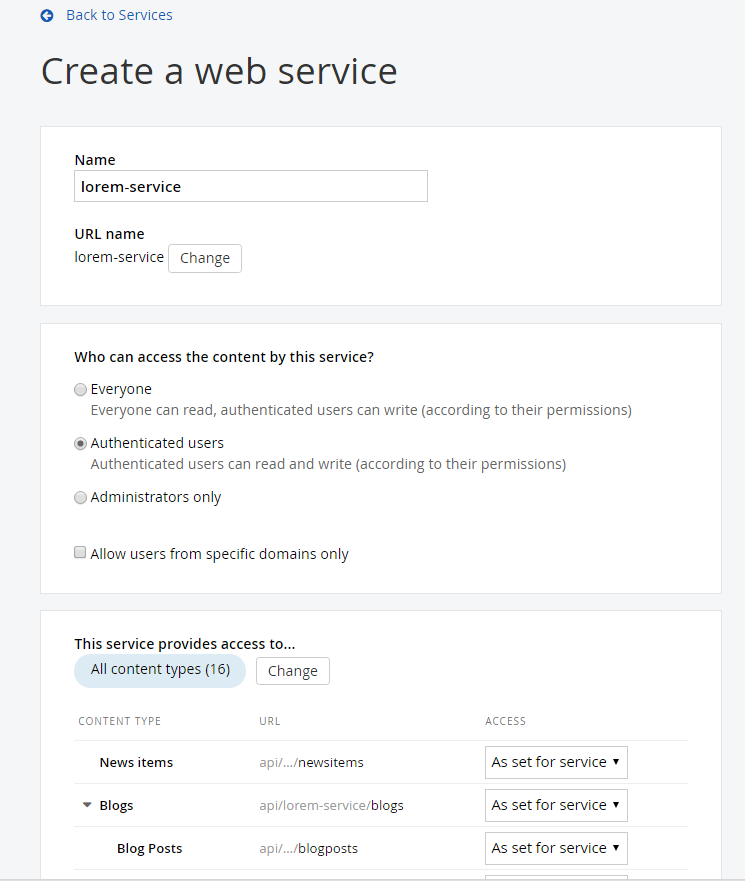Viewport: 745px width, 881px height.
Task: Open the News items access dropdown
Action: (x=556, y=762)
